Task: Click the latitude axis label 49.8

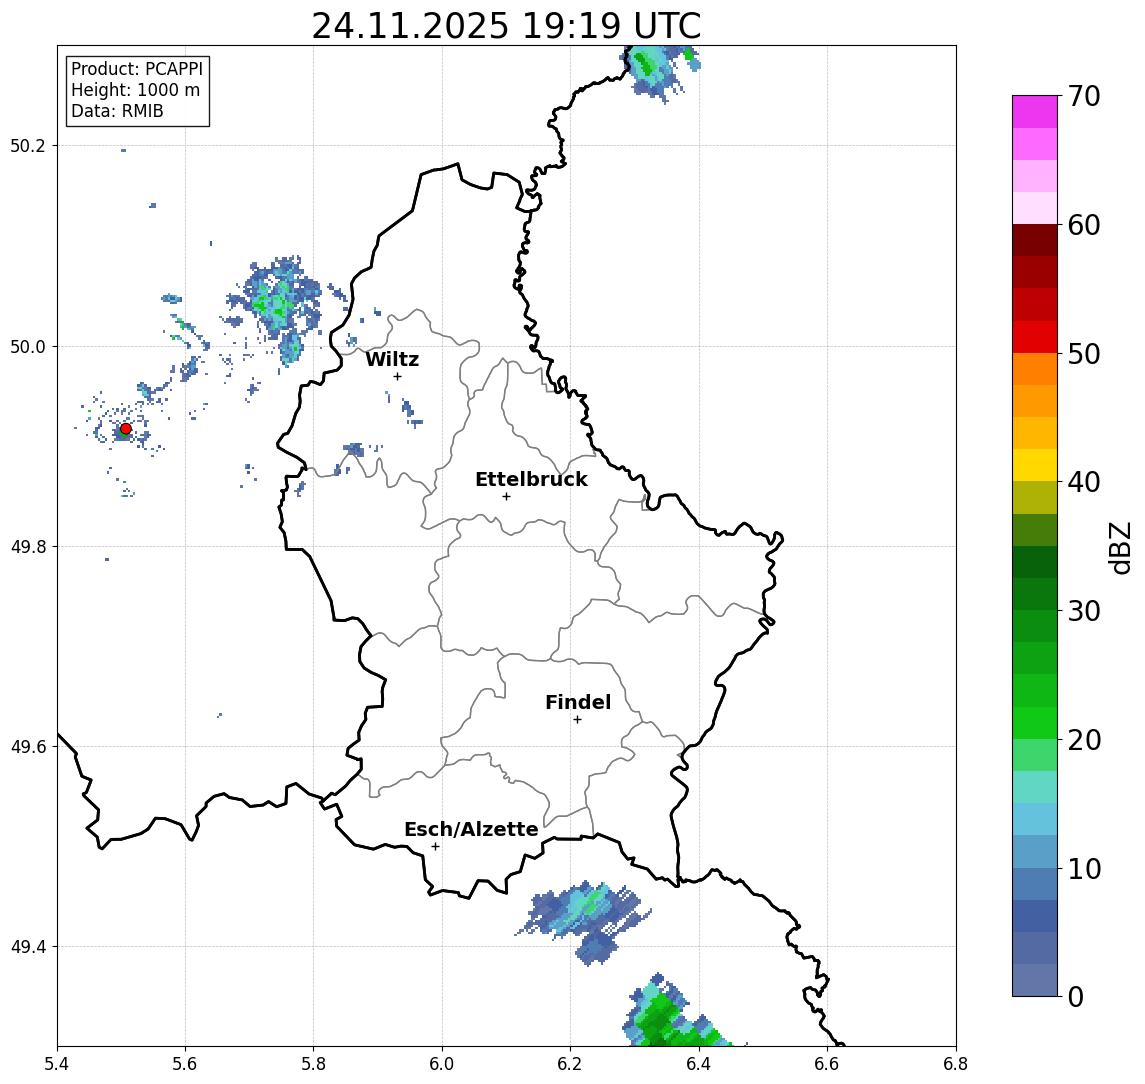Action: click(27, 546)
